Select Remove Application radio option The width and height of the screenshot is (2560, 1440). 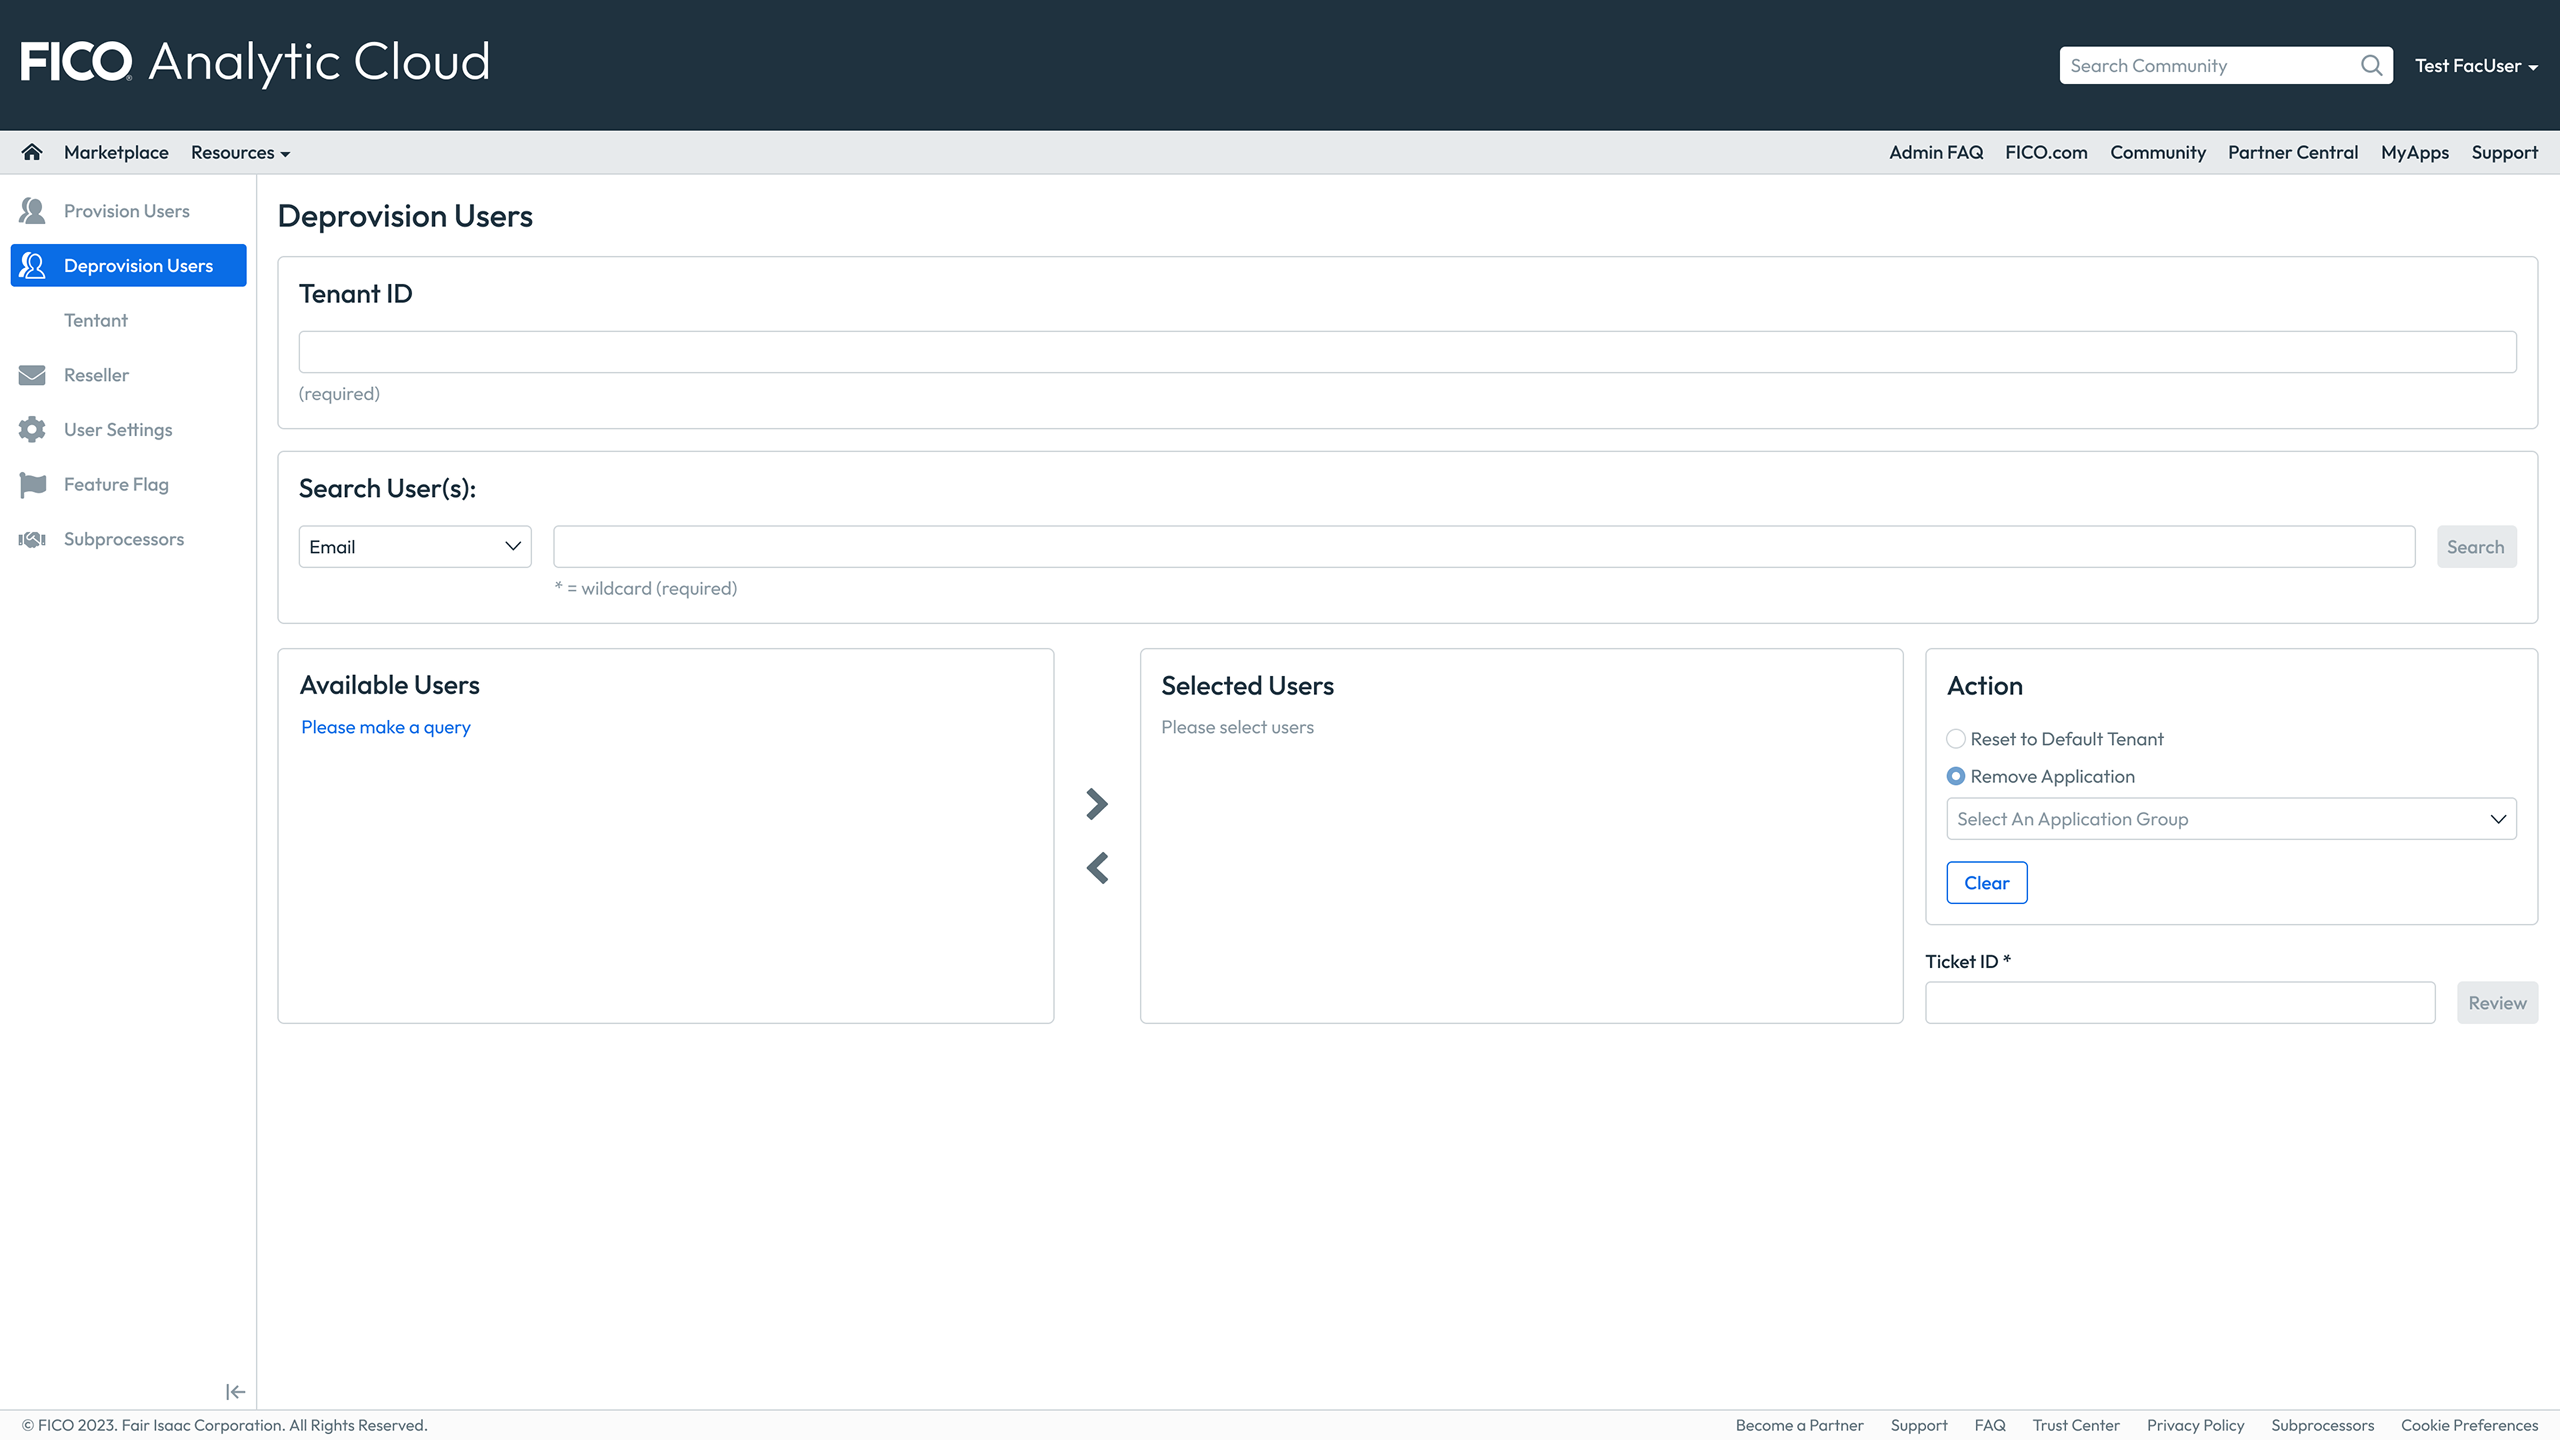tap(1956, 777)
